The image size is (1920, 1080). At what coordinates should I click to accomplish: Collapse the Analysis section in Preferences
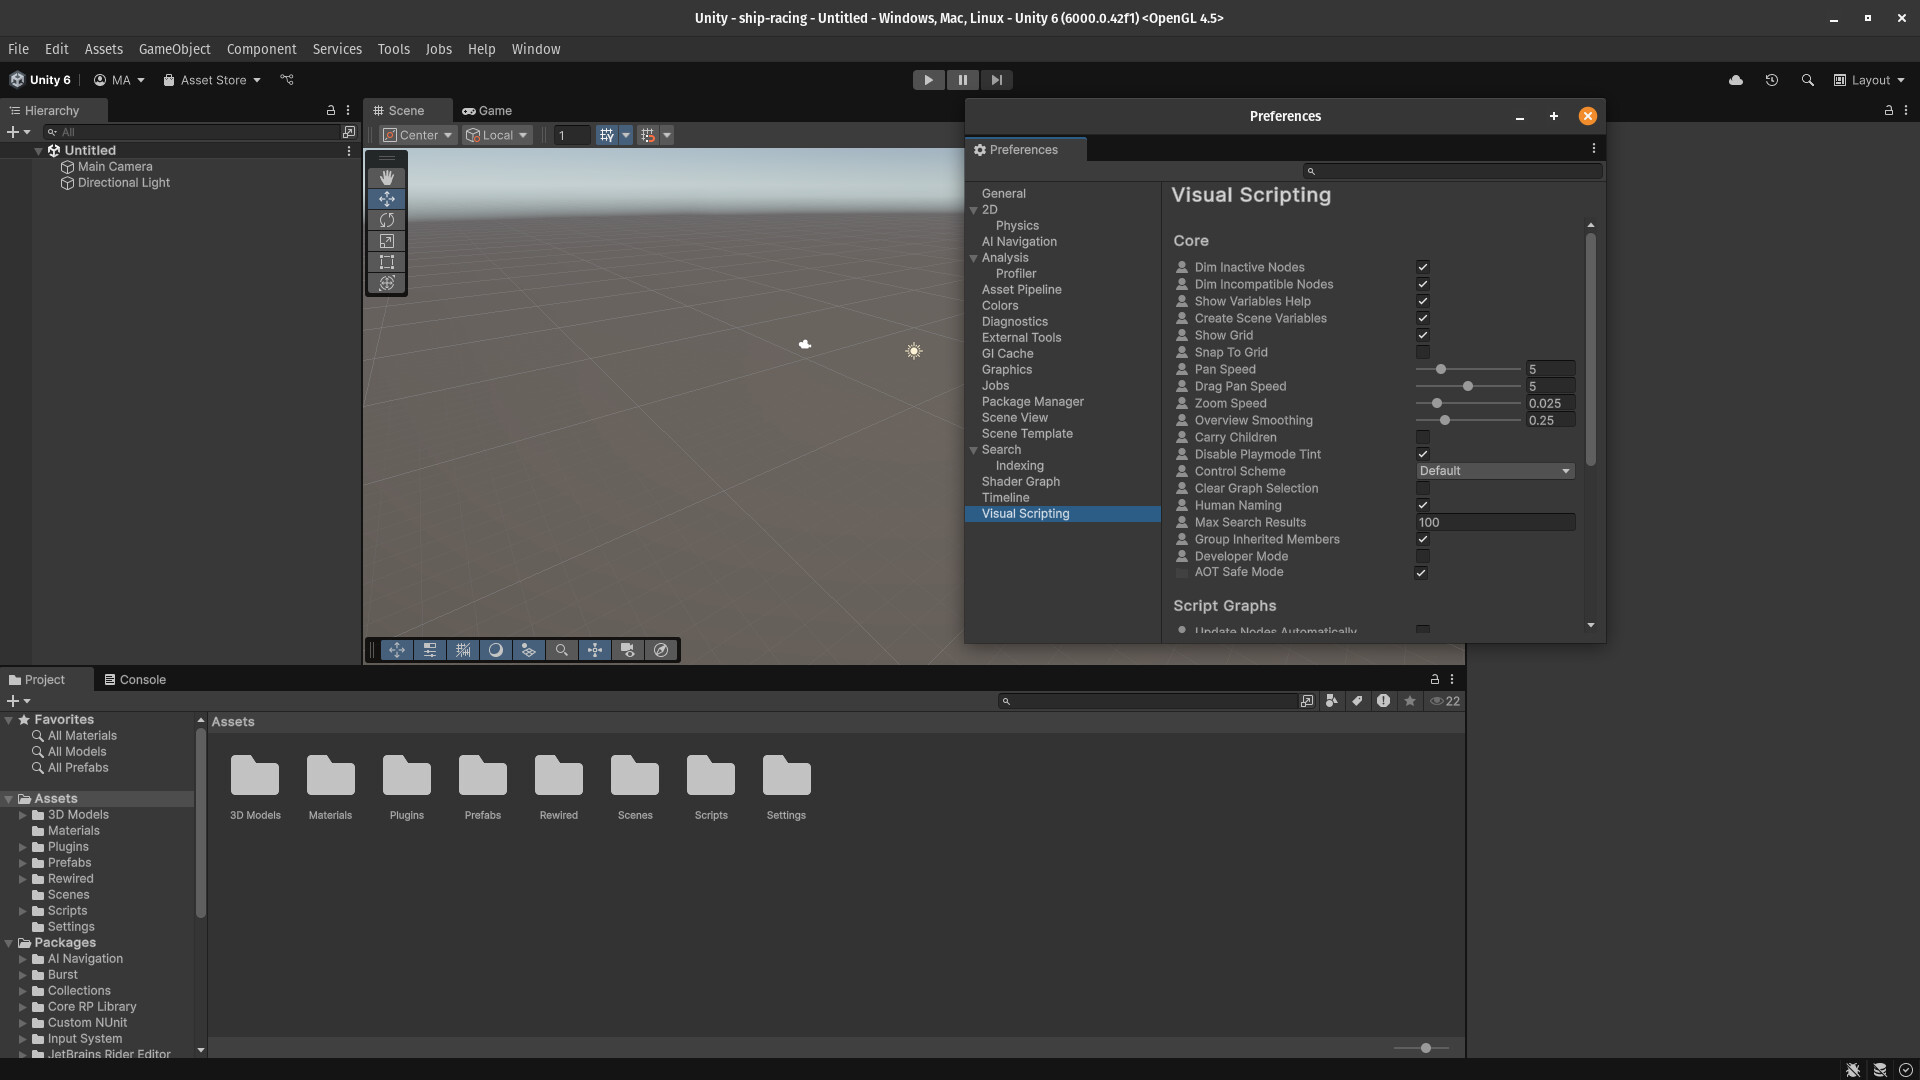(x=973, y=258)
